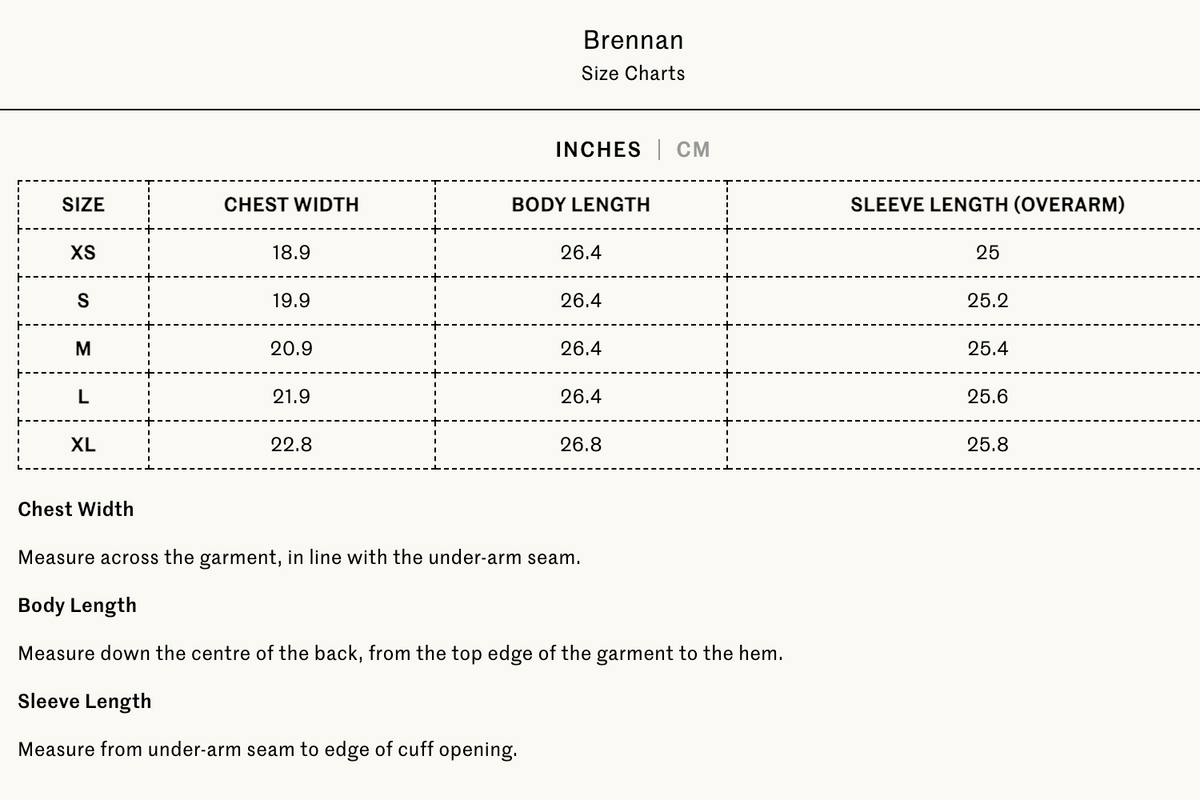Click the 18.9 chest width value
1200x800 pixels.
(291, 253)
